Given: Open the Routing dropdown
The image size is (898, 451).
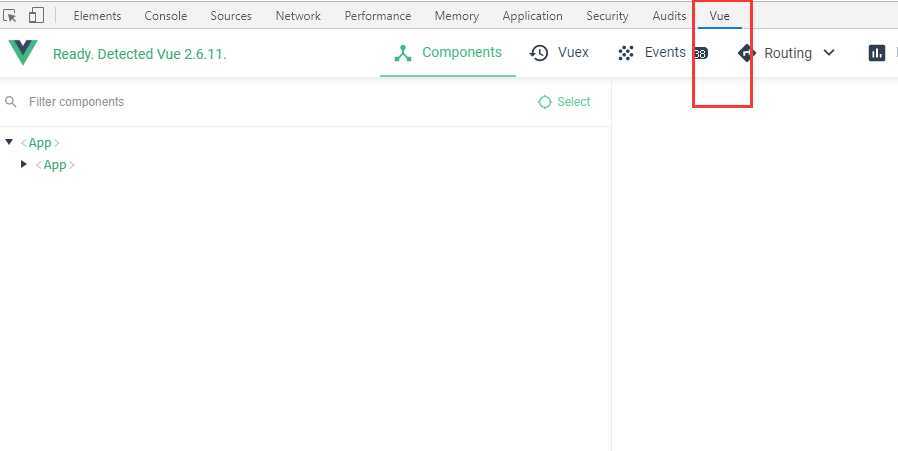Looking at the screenshot, I should tap(786, 53).
